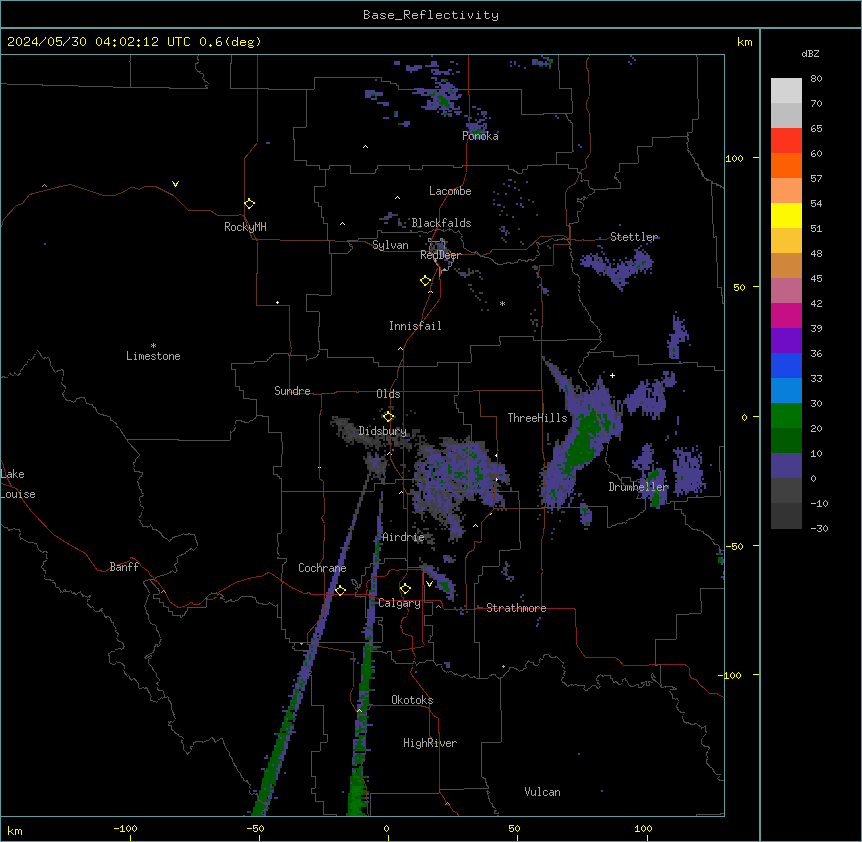This screenshot has width=862, height=842.
Task: Click the Sundre city label
Action: click(x=292, y=391)
